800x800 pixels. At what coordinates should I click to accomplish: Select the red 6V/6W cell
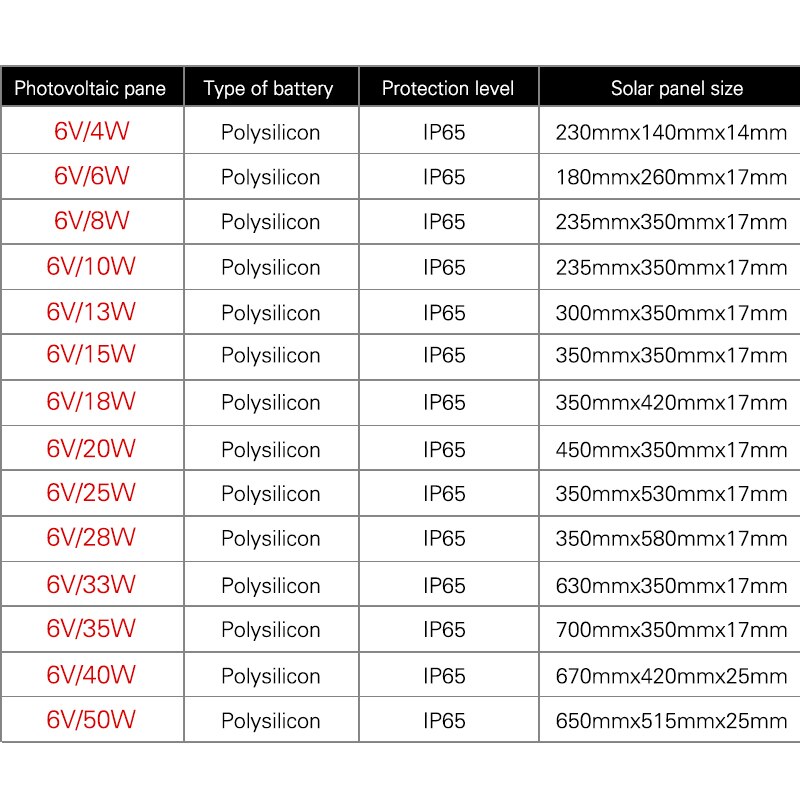tap(91, 176)
